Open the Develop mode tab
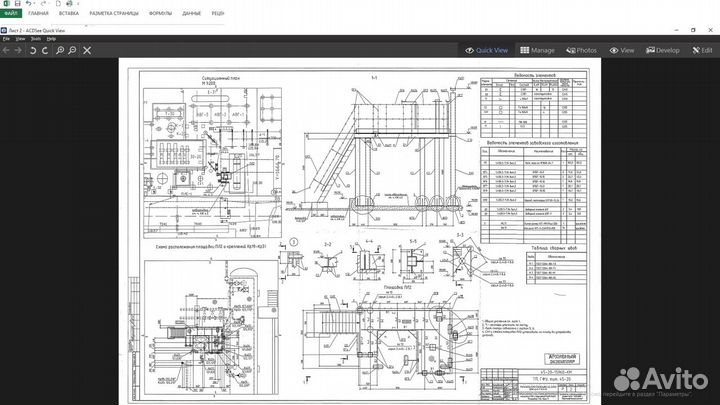The image size is (720, 405). (x=662, y=49)
